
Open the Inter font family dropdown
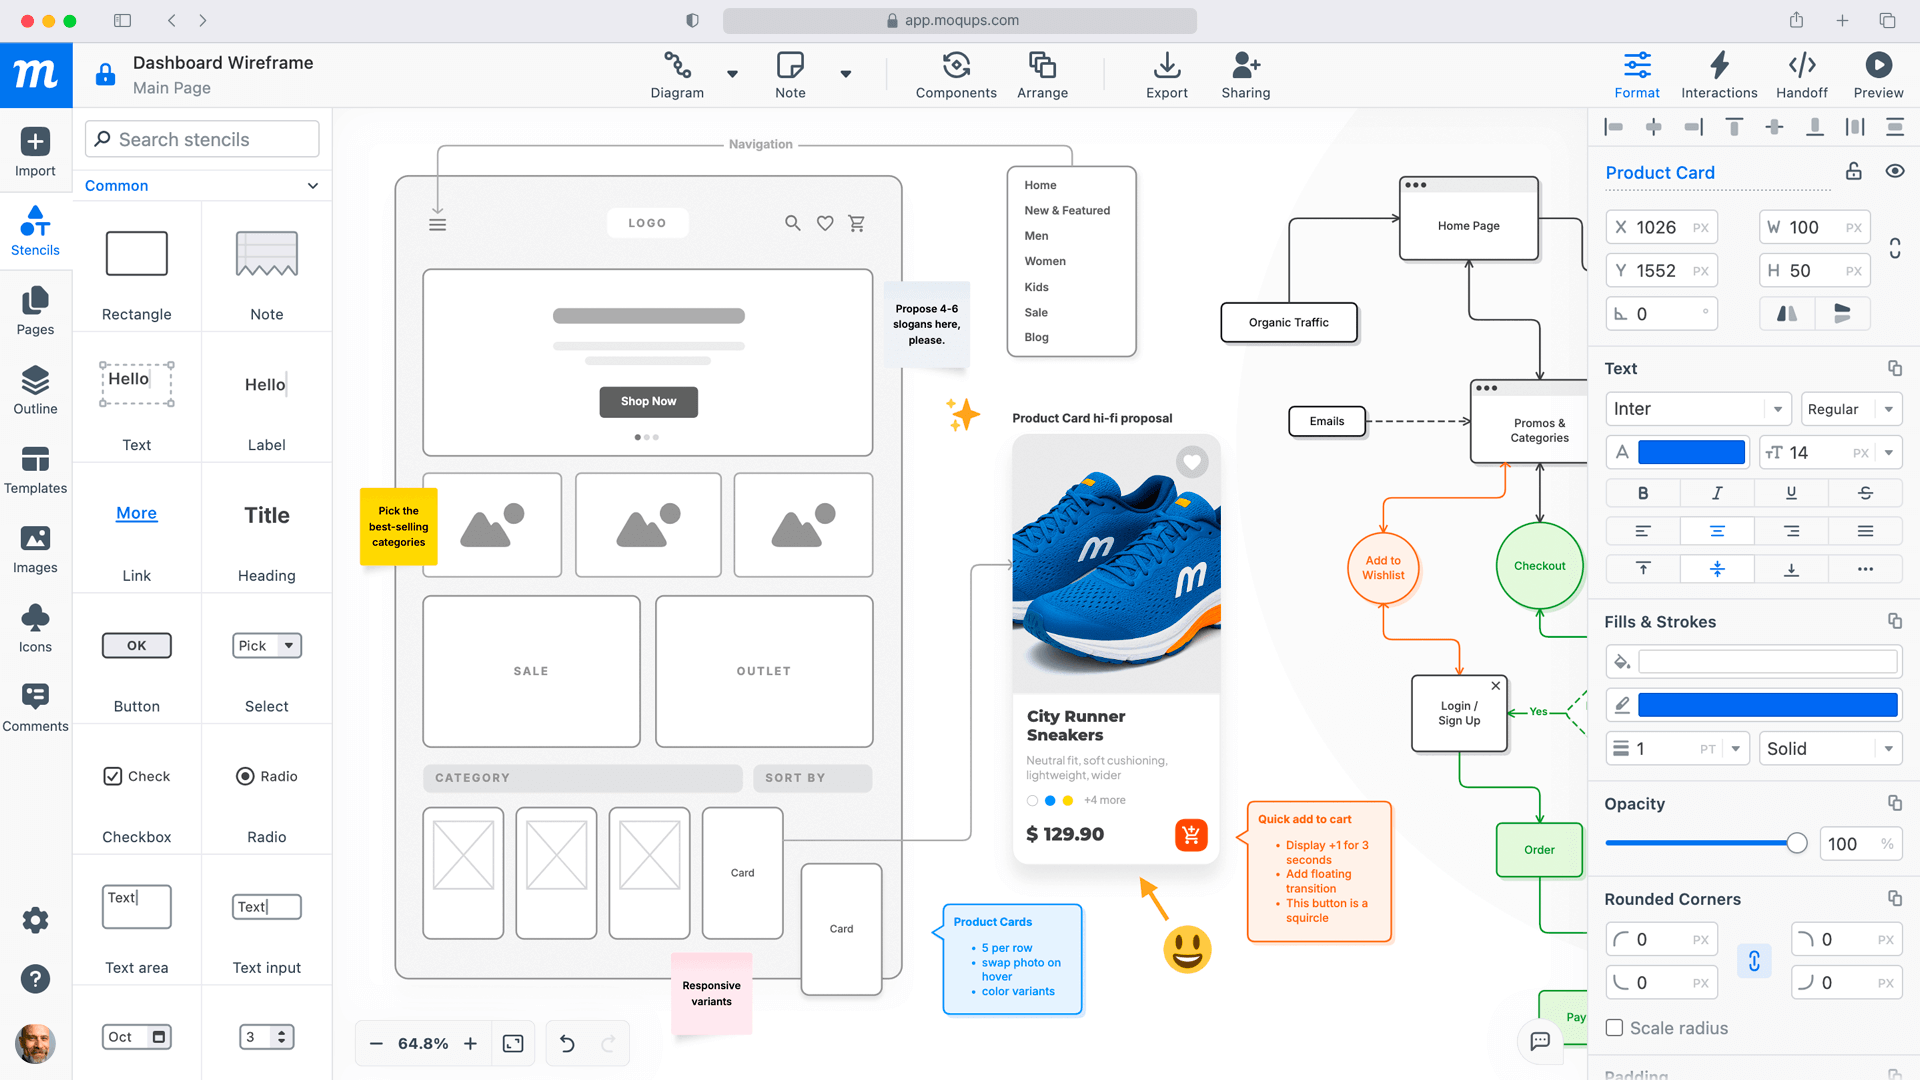click(x=1697, y=408)
